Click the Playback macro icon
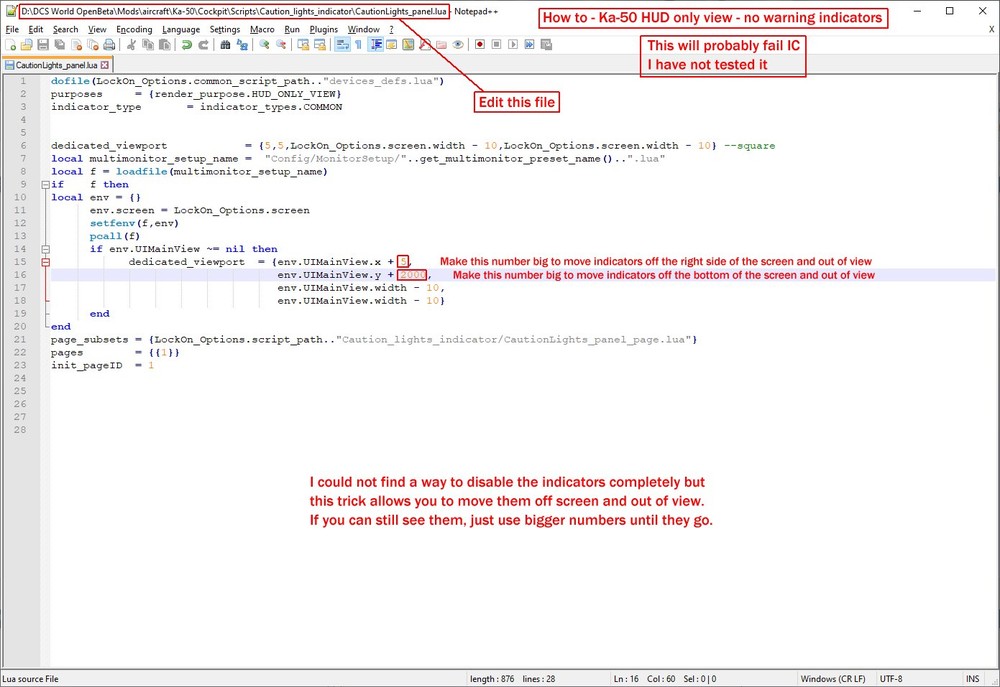 click(x=513, y=45)
